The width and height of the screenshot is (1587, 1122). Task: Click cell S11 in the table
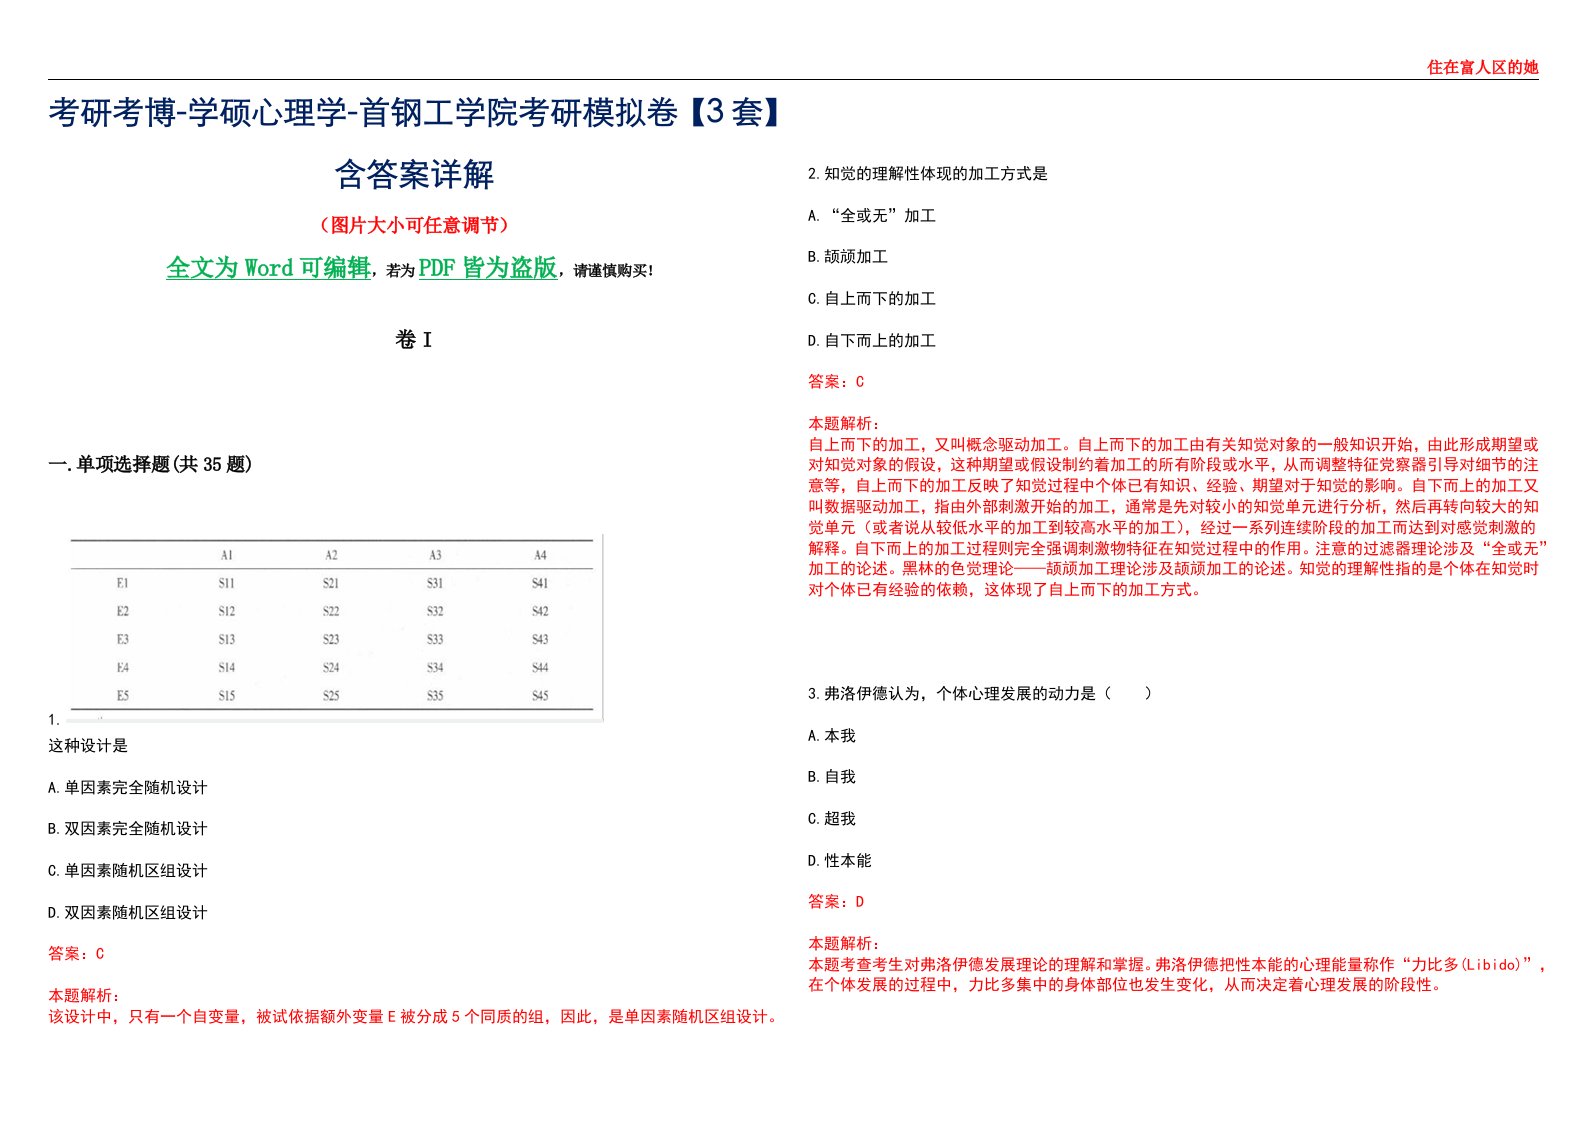click(x=227, y=583)
